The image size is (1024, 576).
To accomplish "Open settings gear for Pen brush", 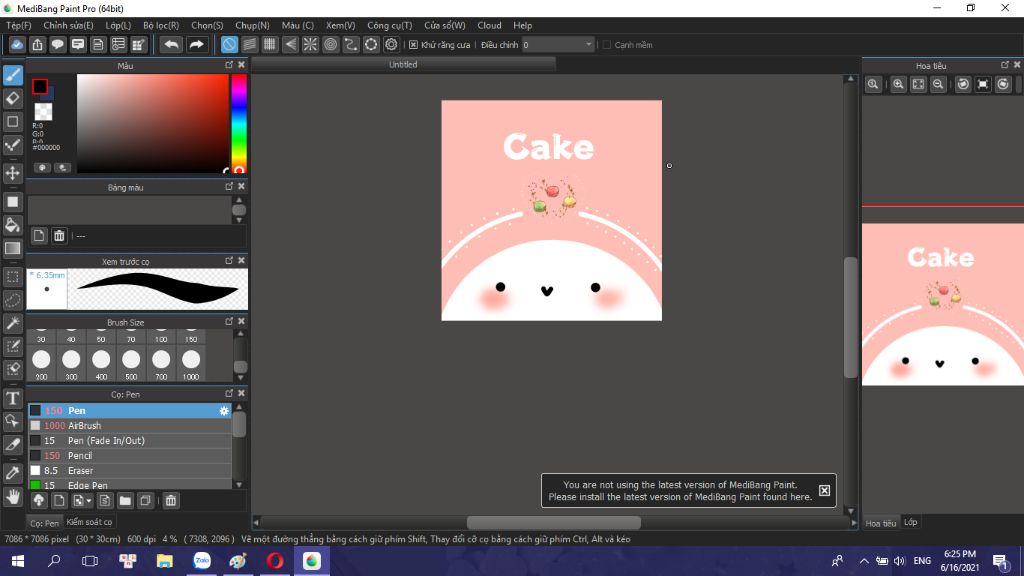I will pos(224,411).
